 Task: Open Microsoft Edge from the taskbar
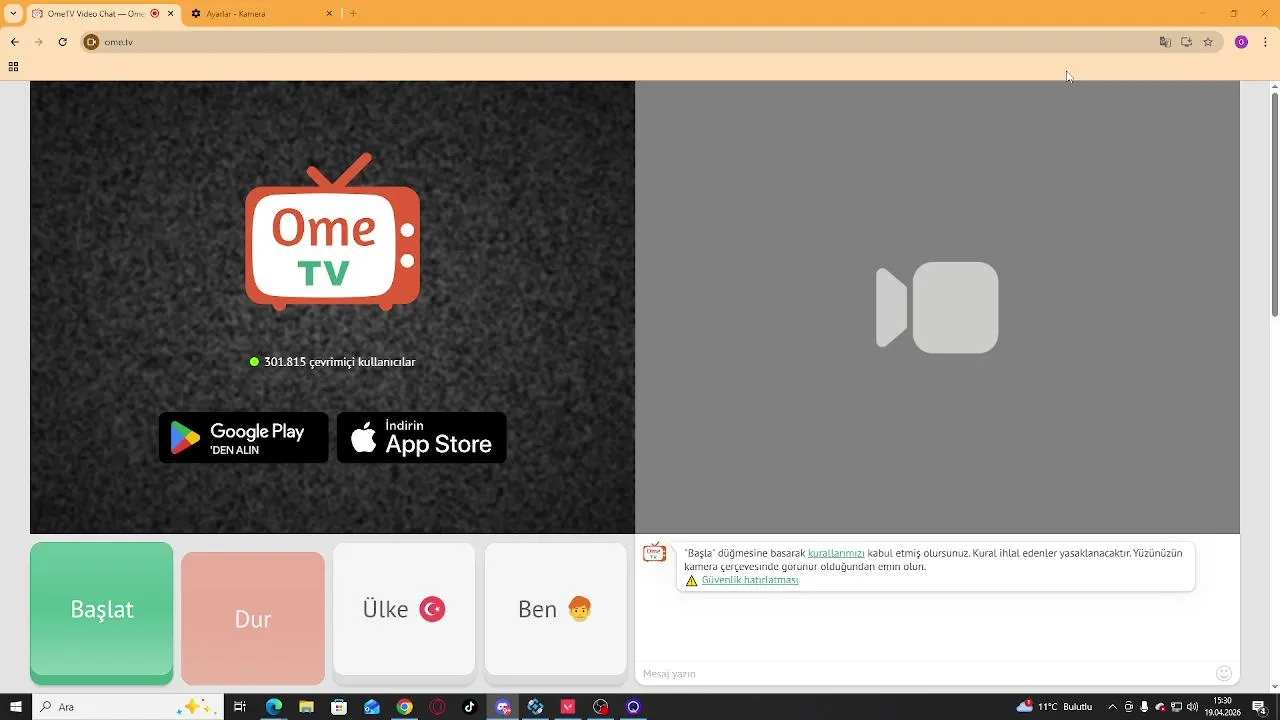[274, 707]
